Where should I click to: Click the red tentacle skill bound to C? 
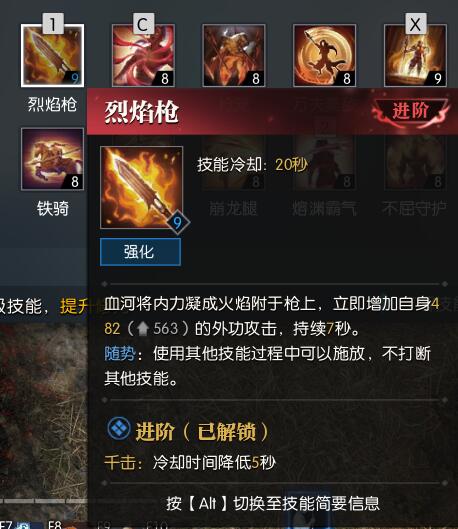coord(143,55)
